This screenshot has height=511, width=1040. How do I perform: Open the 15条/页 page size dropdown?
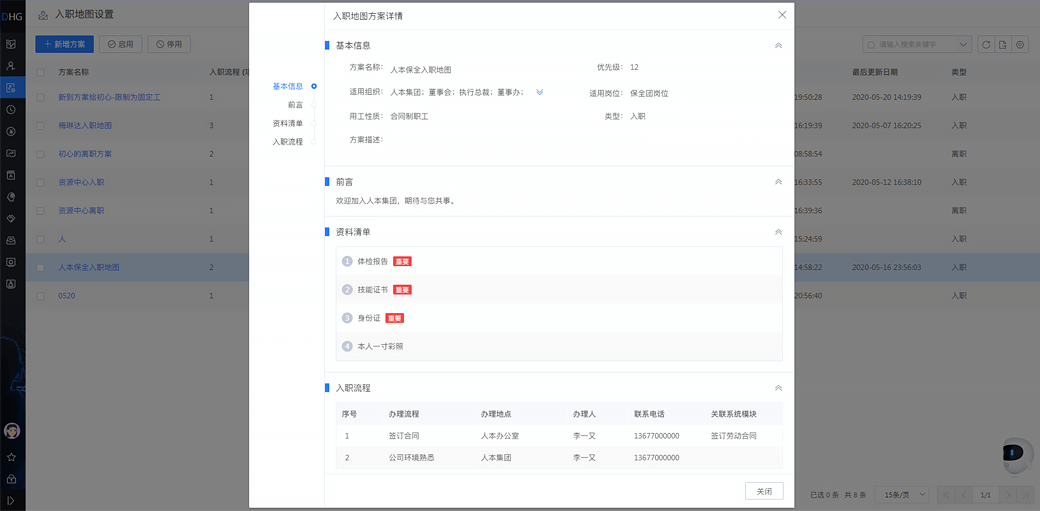pyautogui.click(x=900, y=495)
